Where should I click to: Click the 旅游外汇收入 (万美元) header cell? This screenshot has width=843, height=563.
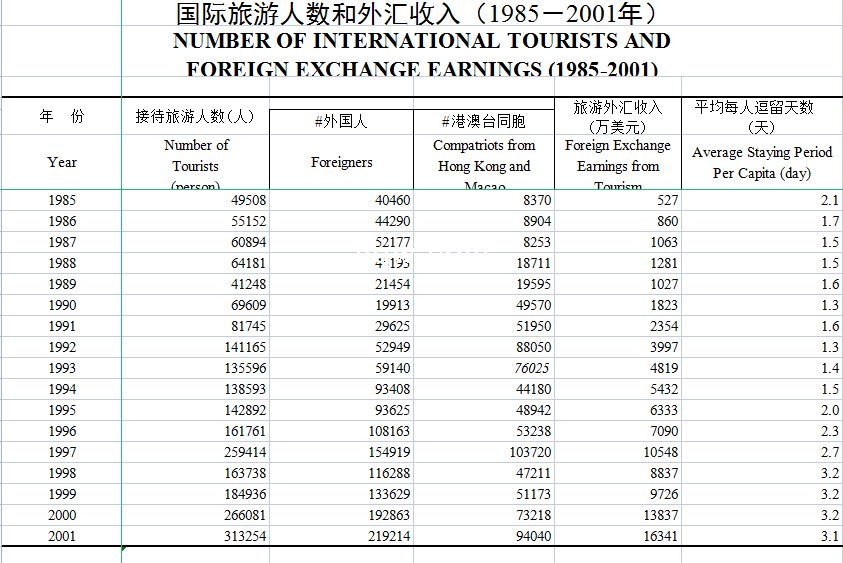pyautogui.click(x=617, y=116)
